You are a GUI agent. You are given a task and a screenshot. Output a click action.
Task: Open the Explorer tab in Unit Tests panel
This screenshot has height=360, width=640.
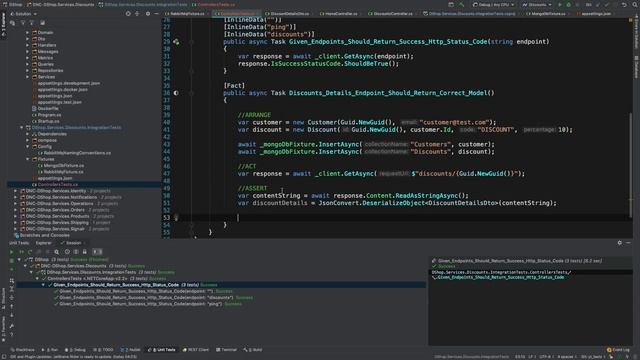44,243
